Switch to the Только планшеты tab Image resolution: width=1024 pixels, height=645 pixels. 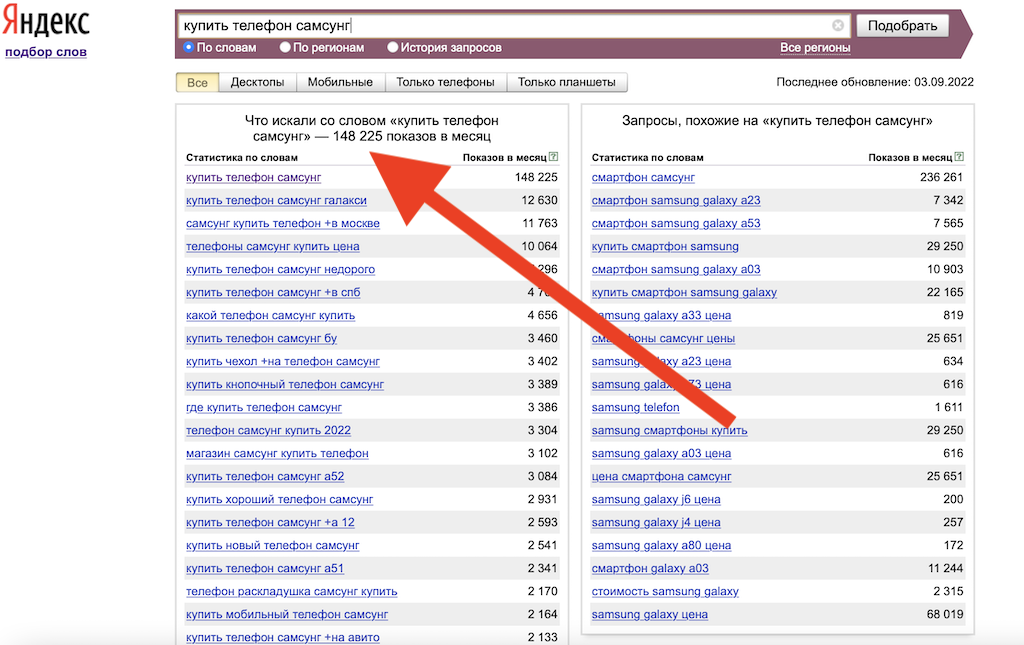tap(567, 82)
